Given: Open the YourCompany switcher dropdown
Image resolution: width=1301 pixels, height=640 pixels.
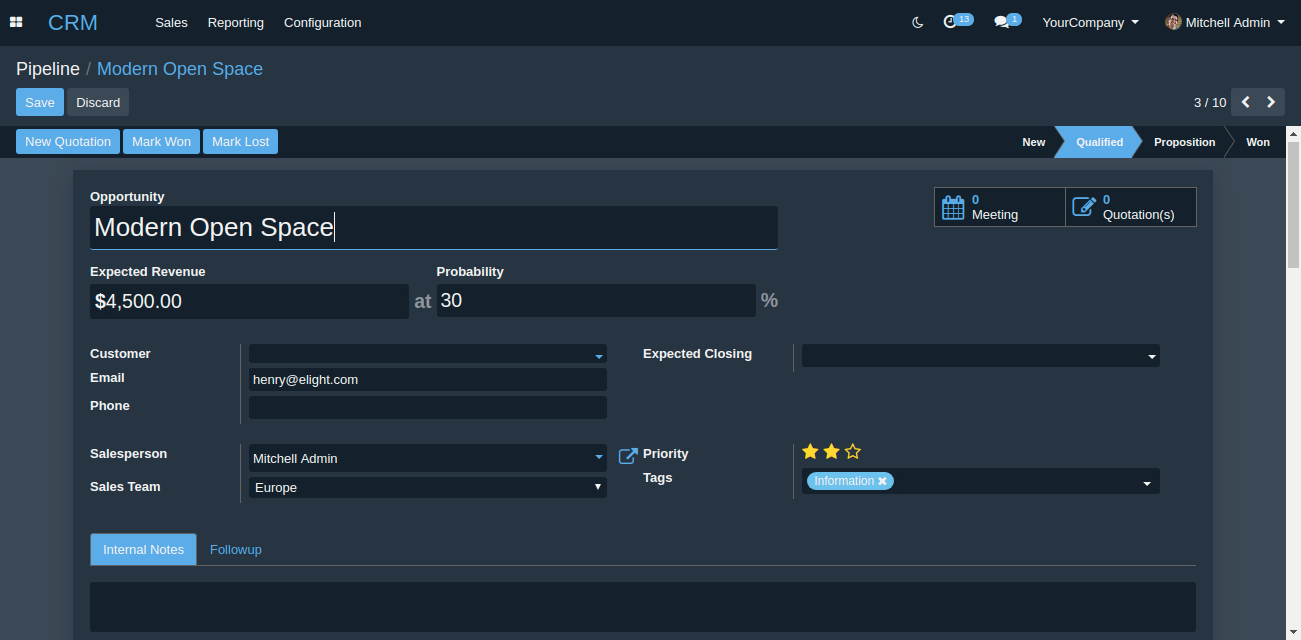Looking at the screenshot, I should click(x=1091, y=22).
